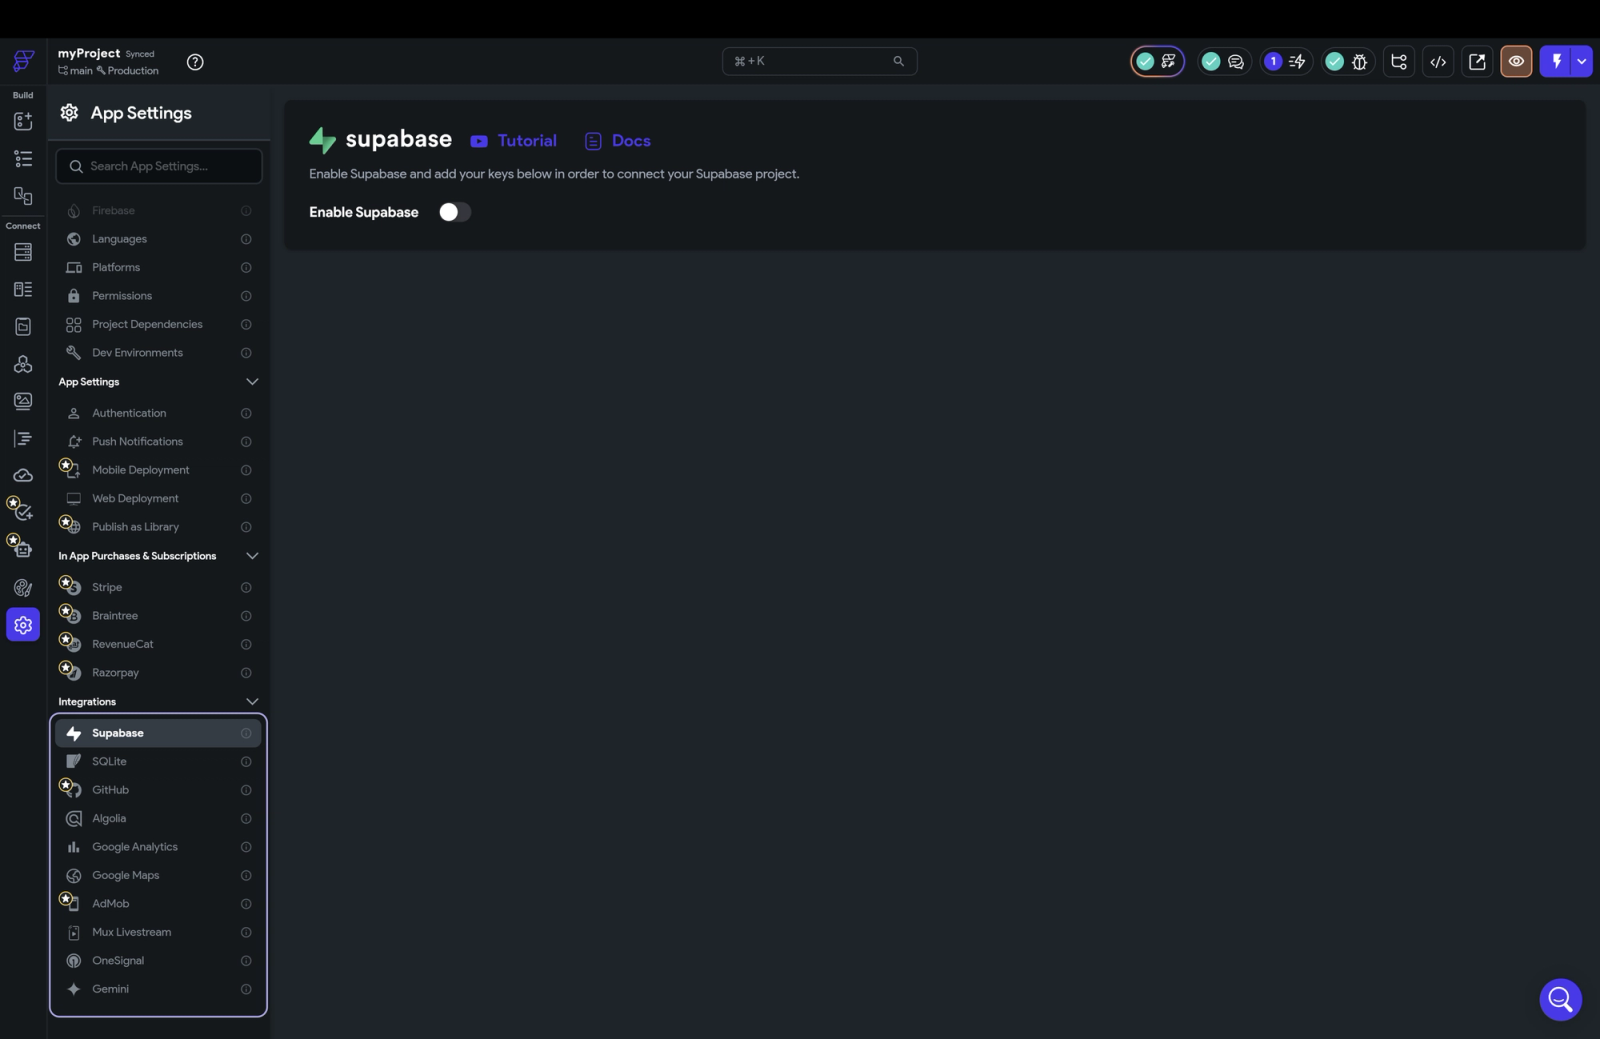Open Web Deployment settings
This screenshot has width=1600, height=1039.
point(158,498)
